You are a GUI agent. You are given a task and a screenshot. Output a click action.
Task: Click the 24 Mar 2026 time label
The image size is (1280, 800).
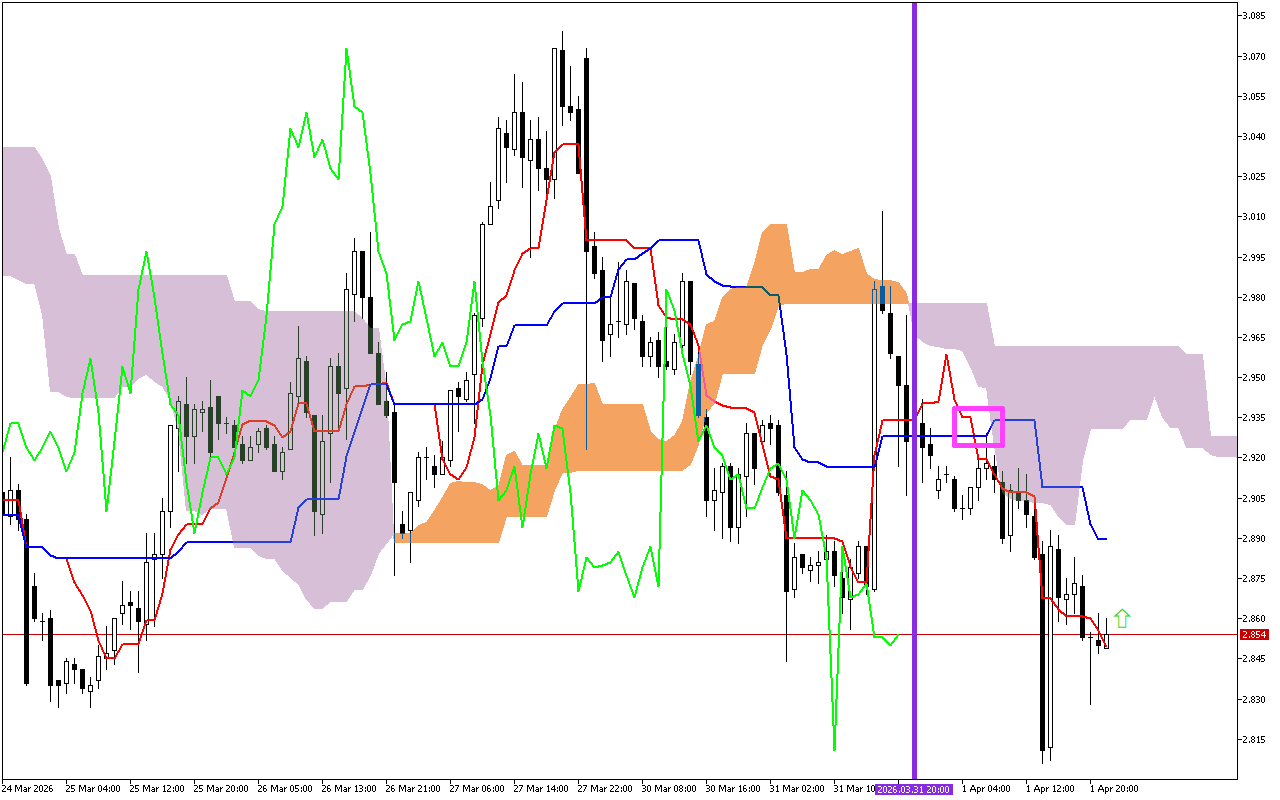[x=28, y=788]
